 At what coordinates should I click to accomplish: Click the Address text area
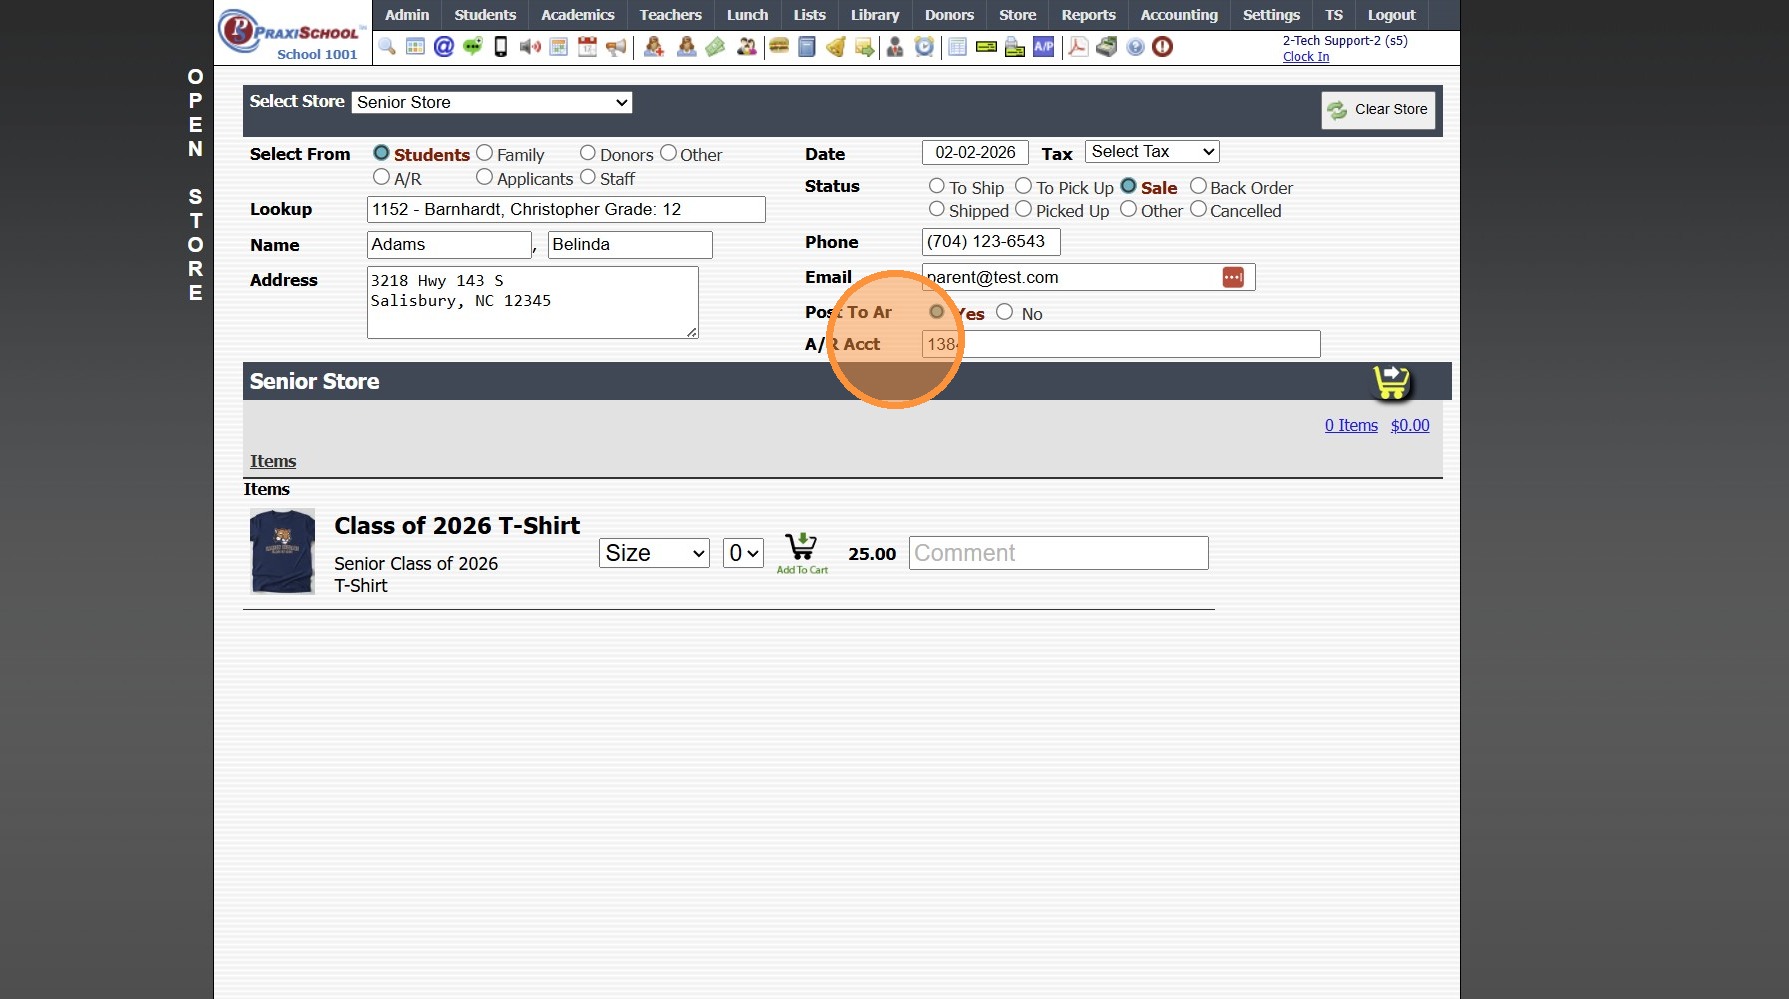tap(533, 302)
